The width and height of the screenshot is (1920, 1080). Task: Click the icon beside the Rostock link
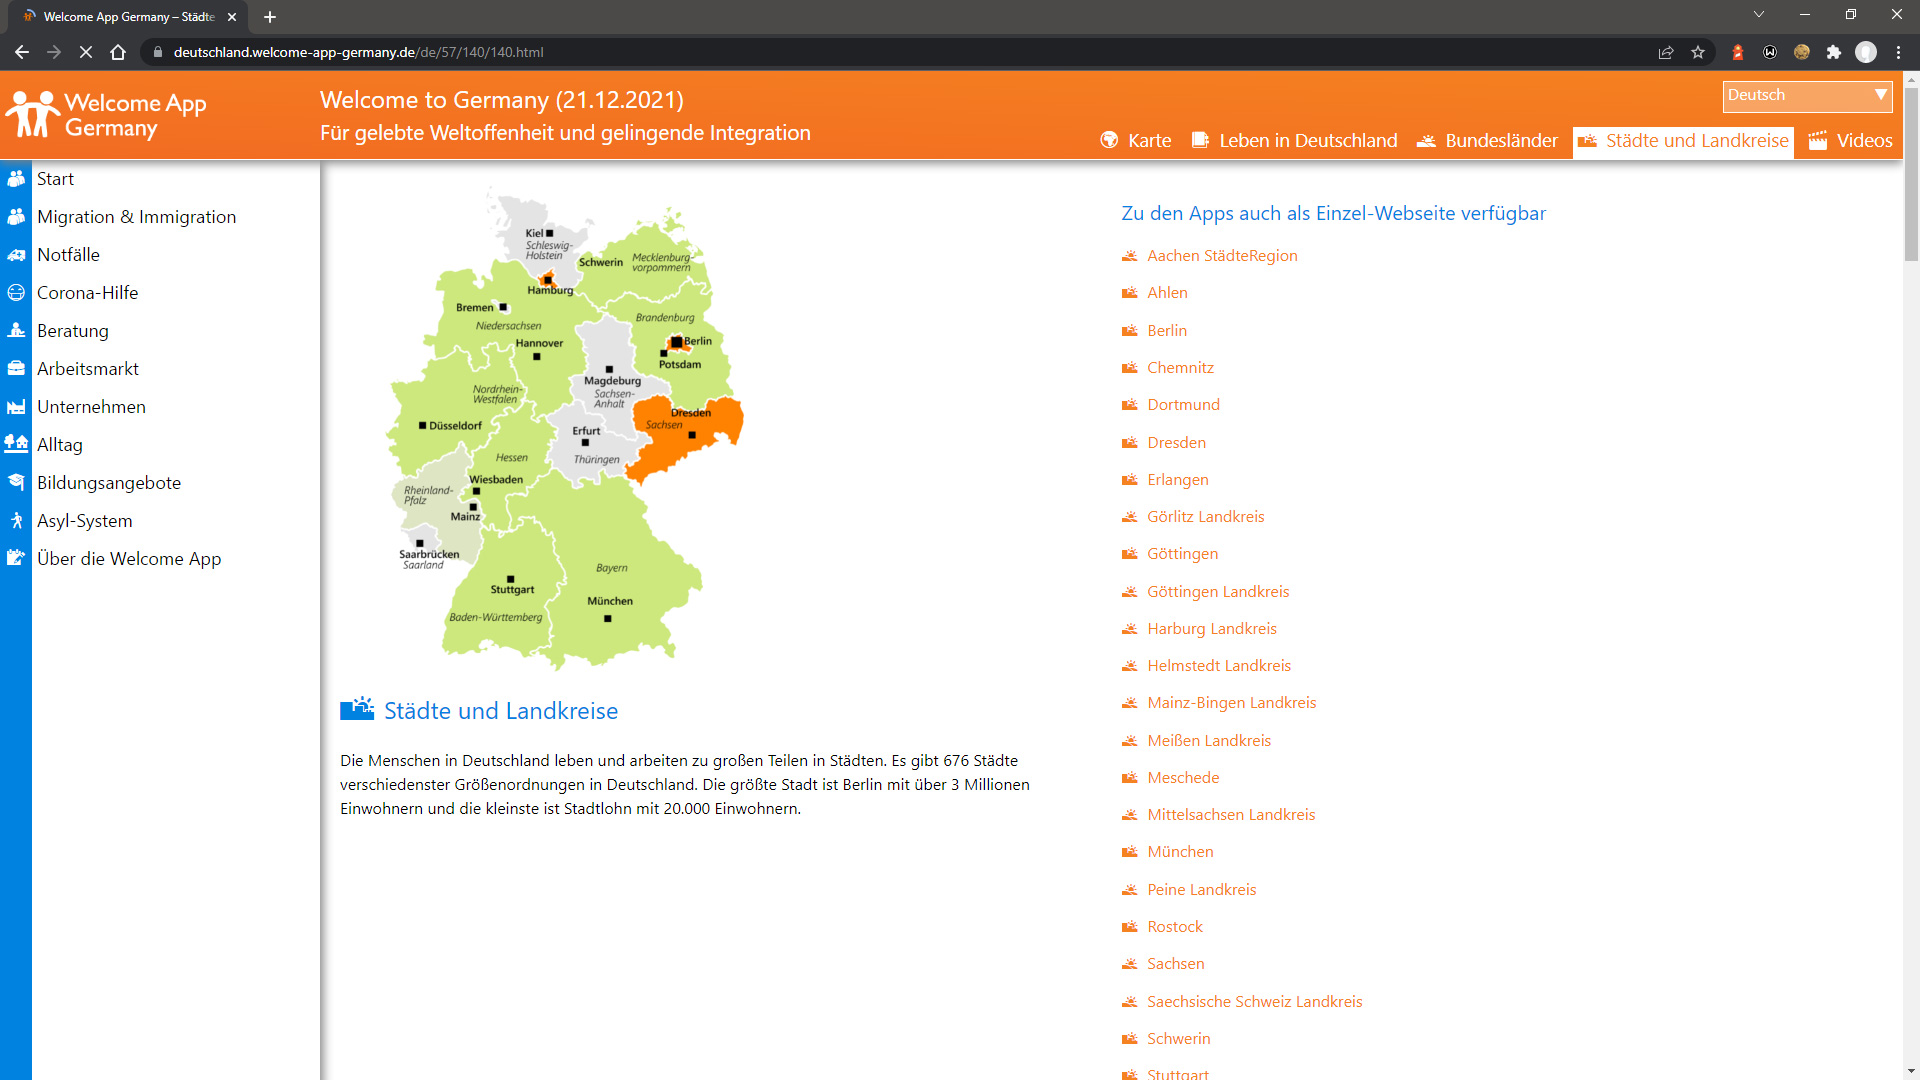[x=1130, y=927]
